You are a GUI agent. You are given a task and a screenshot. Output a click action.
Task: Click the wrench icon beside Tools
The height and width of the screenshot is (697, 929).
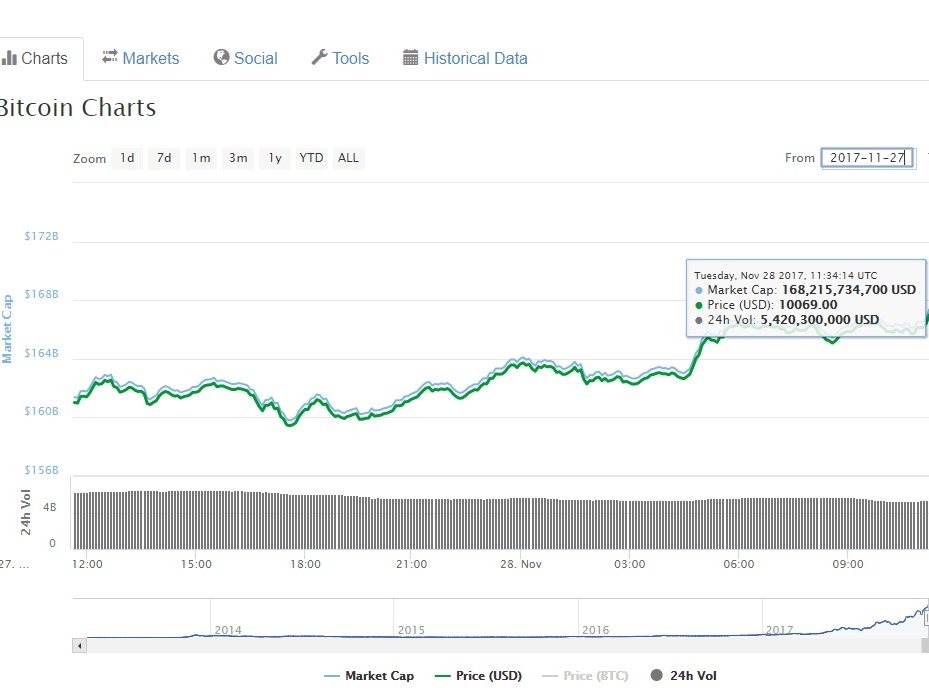pos(319,57)
